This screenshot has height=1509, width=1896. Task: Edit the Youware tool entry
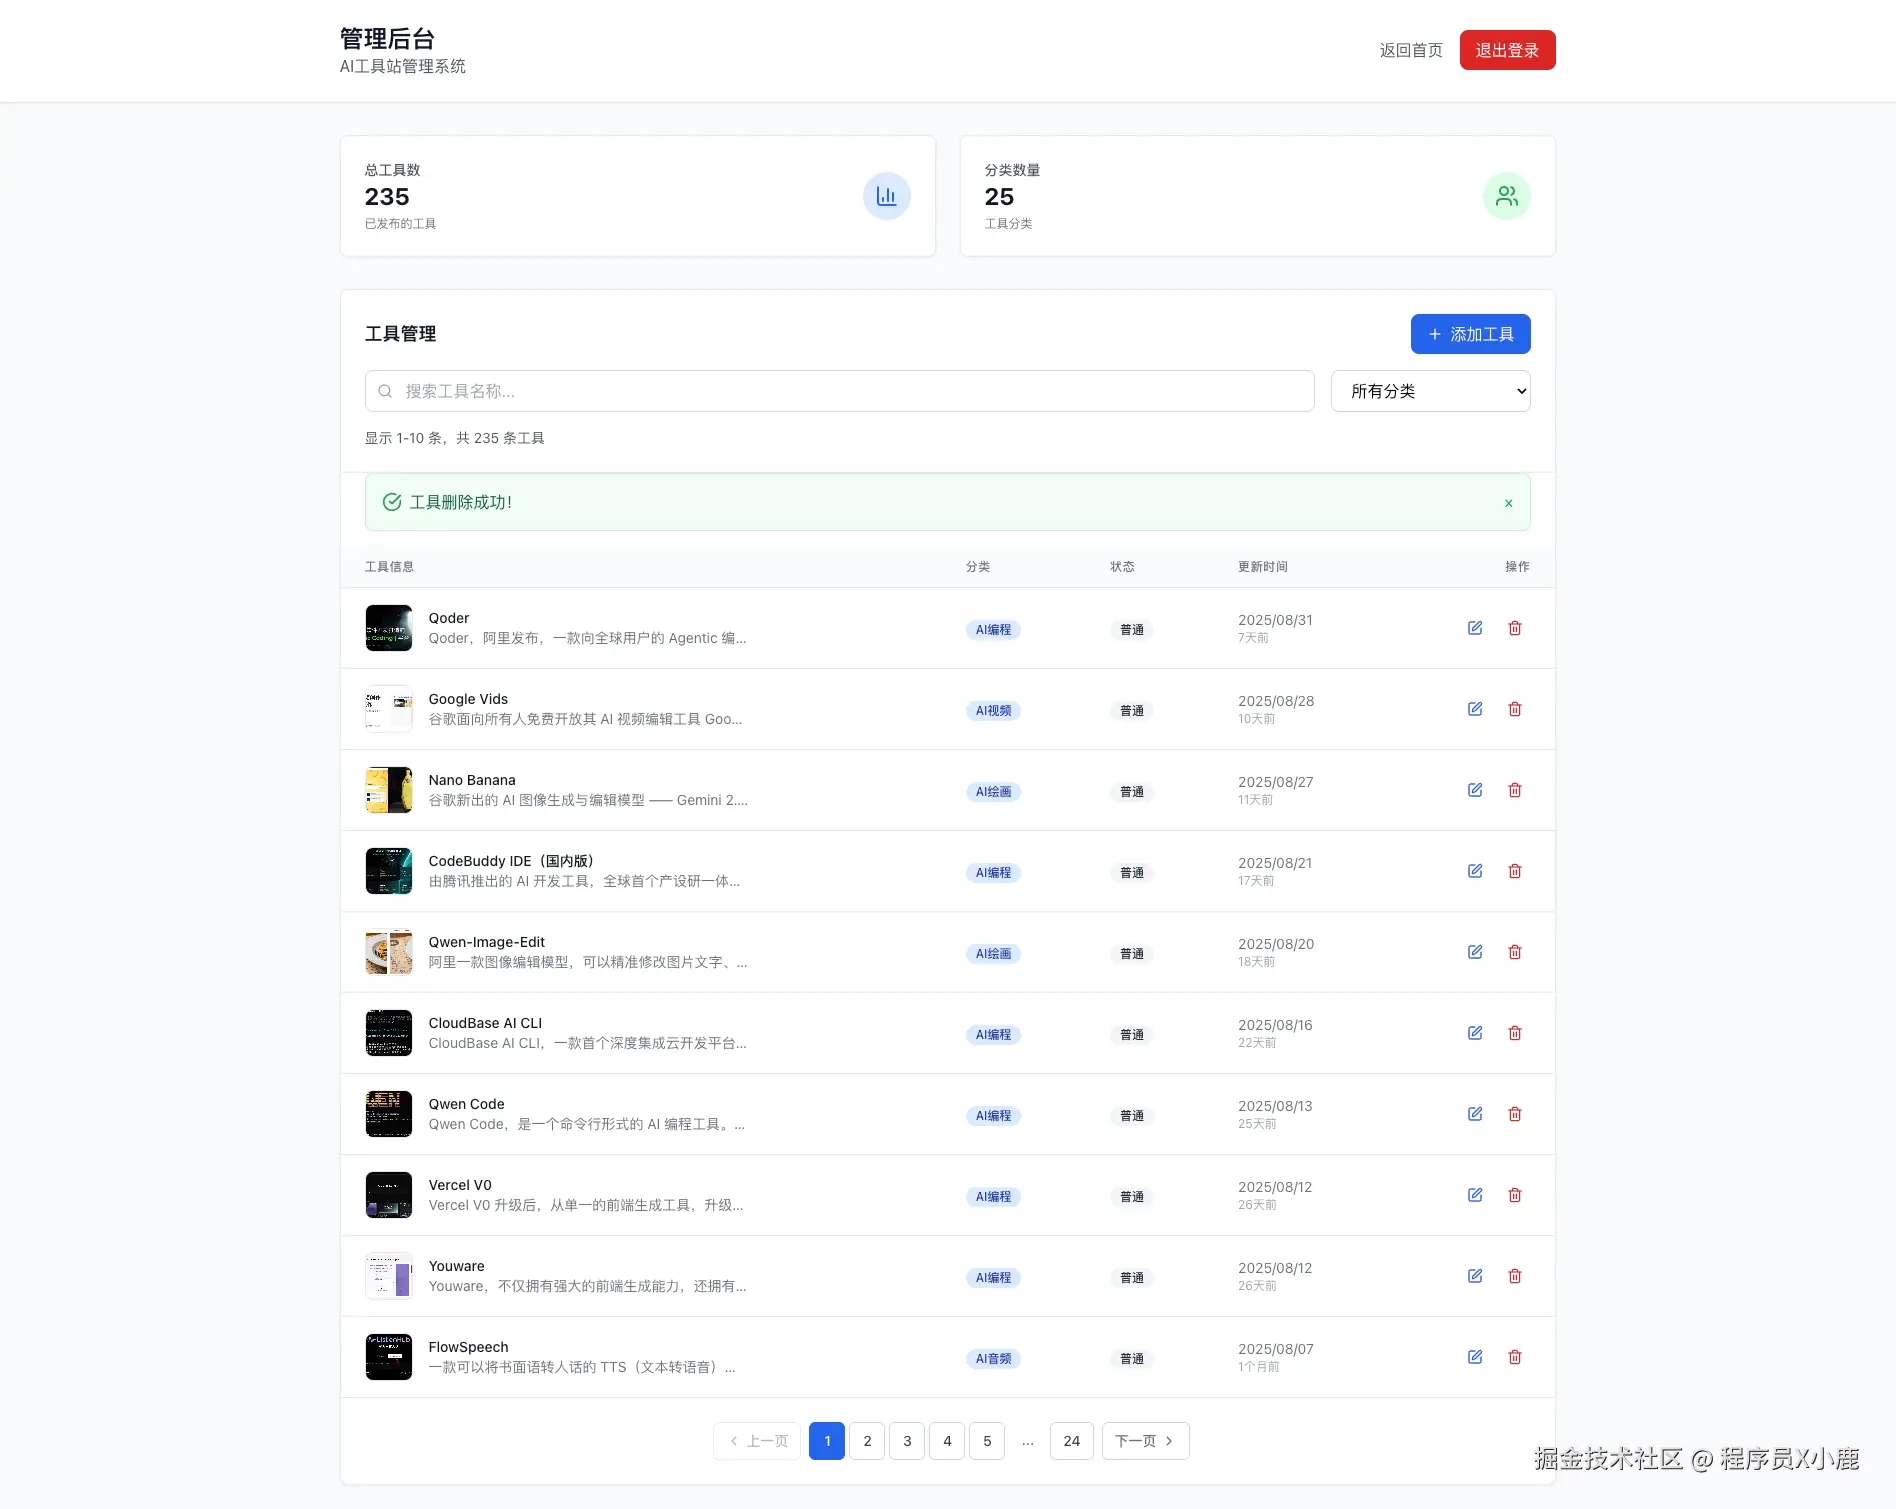coord(1475,1276)
